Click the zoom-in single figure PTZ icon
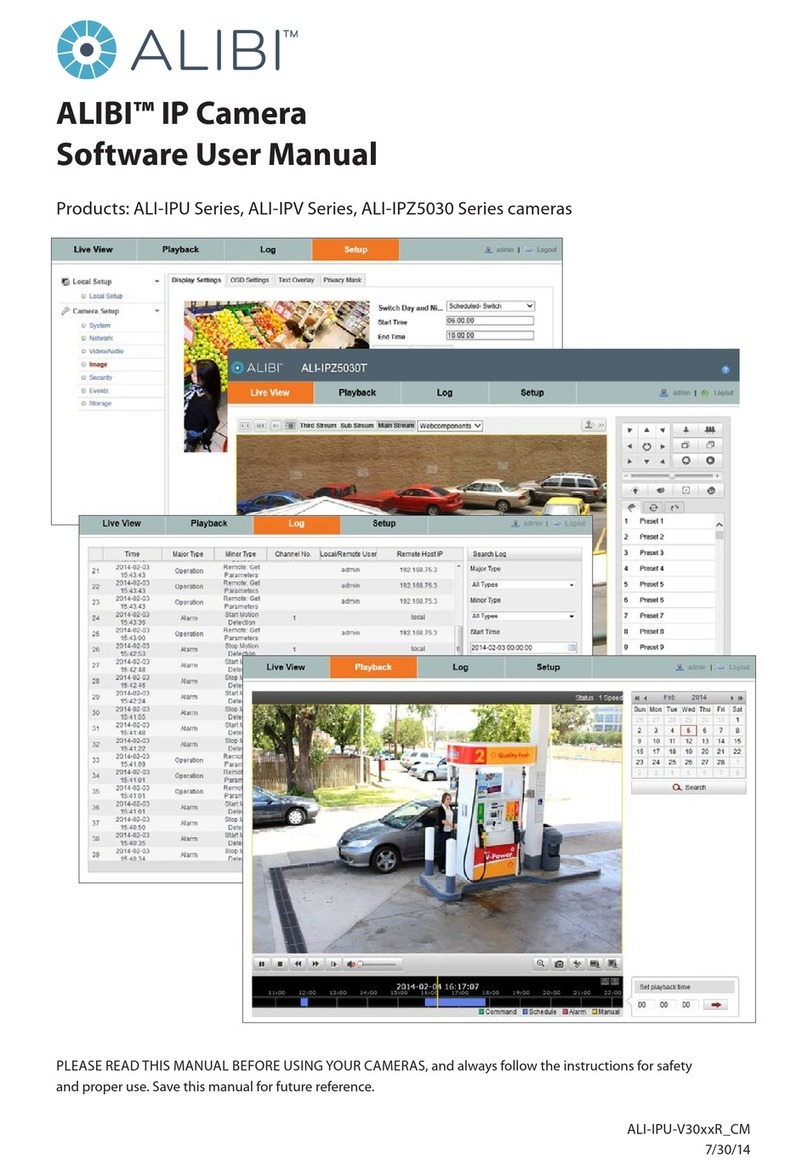This screenshot has width=808, height=1175. click(x=686, y=429)
